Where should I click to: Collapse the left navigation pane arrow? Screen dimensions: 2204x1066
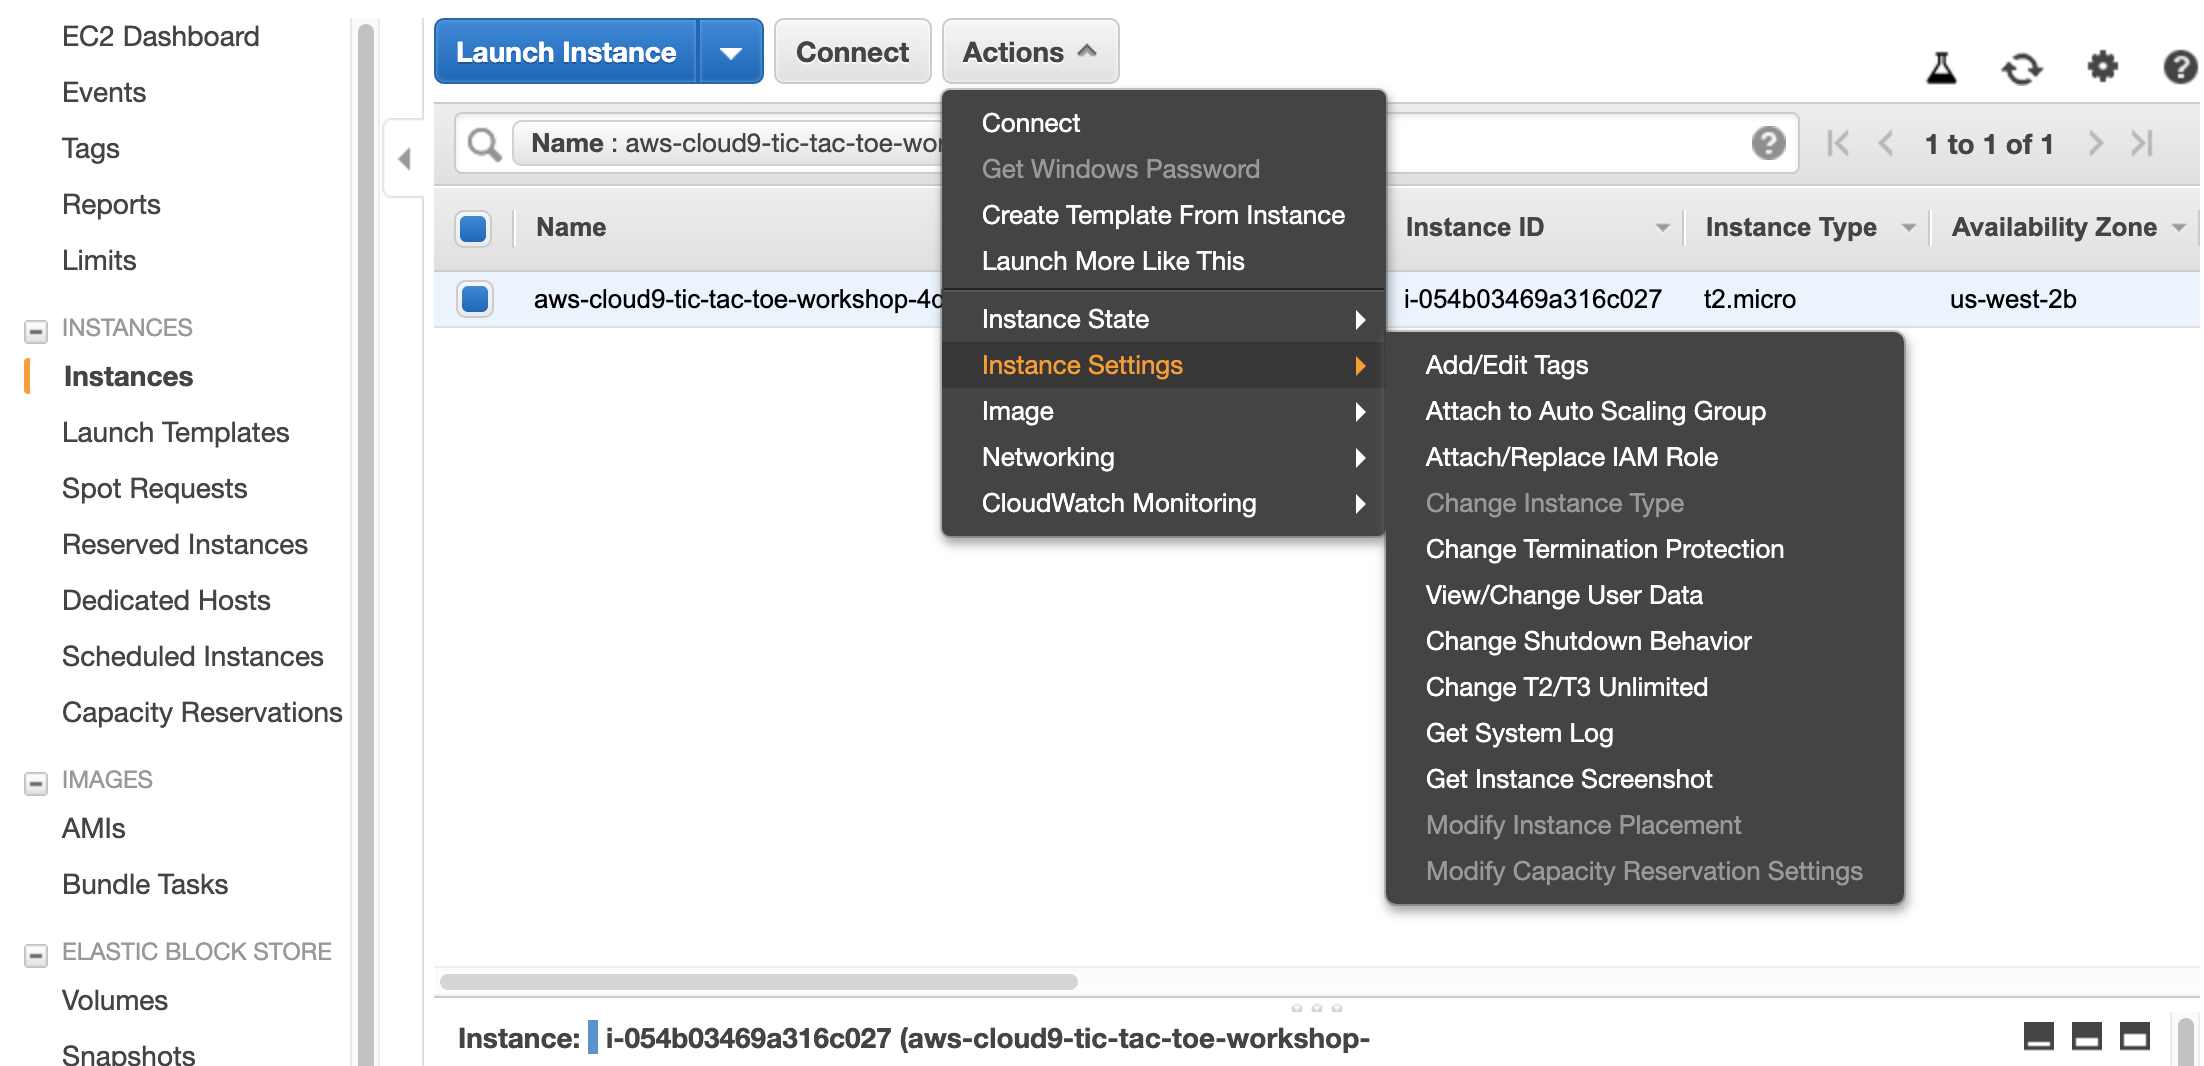tap(404, 159)
